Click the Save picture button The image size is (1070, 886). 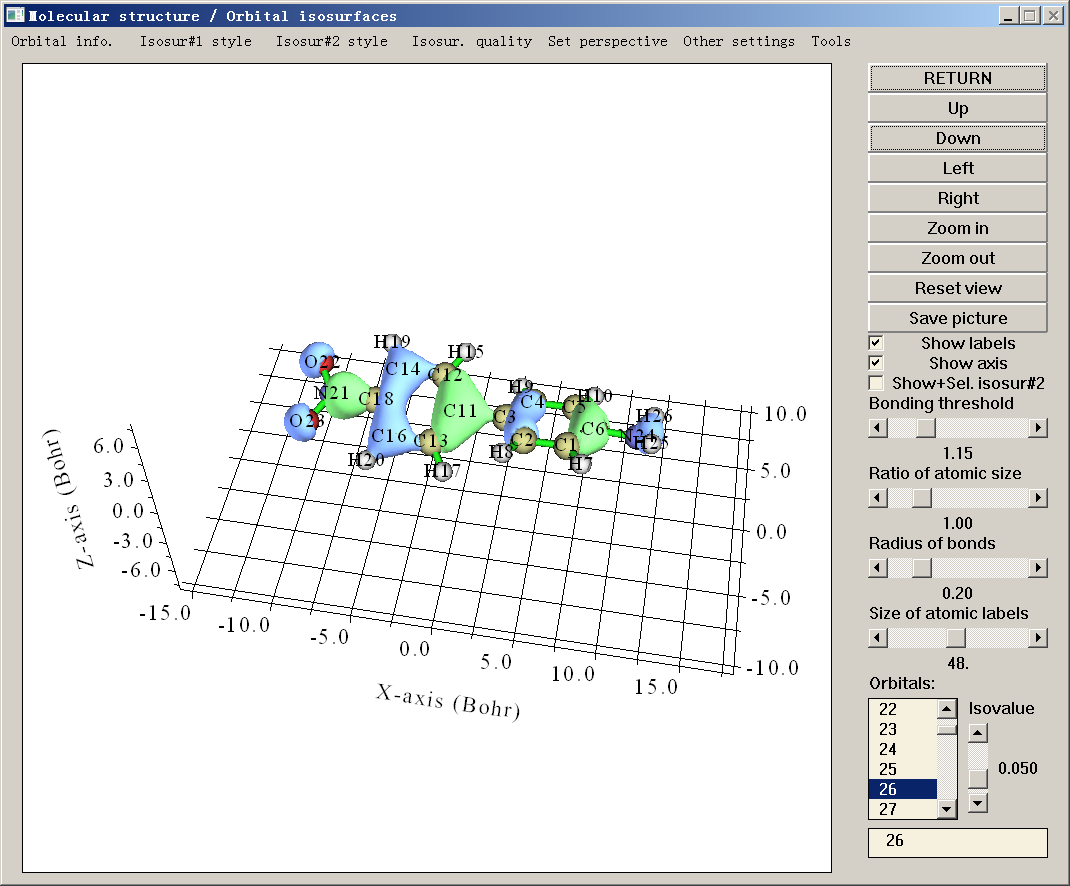pyautogui.click(x=957, y=318)
